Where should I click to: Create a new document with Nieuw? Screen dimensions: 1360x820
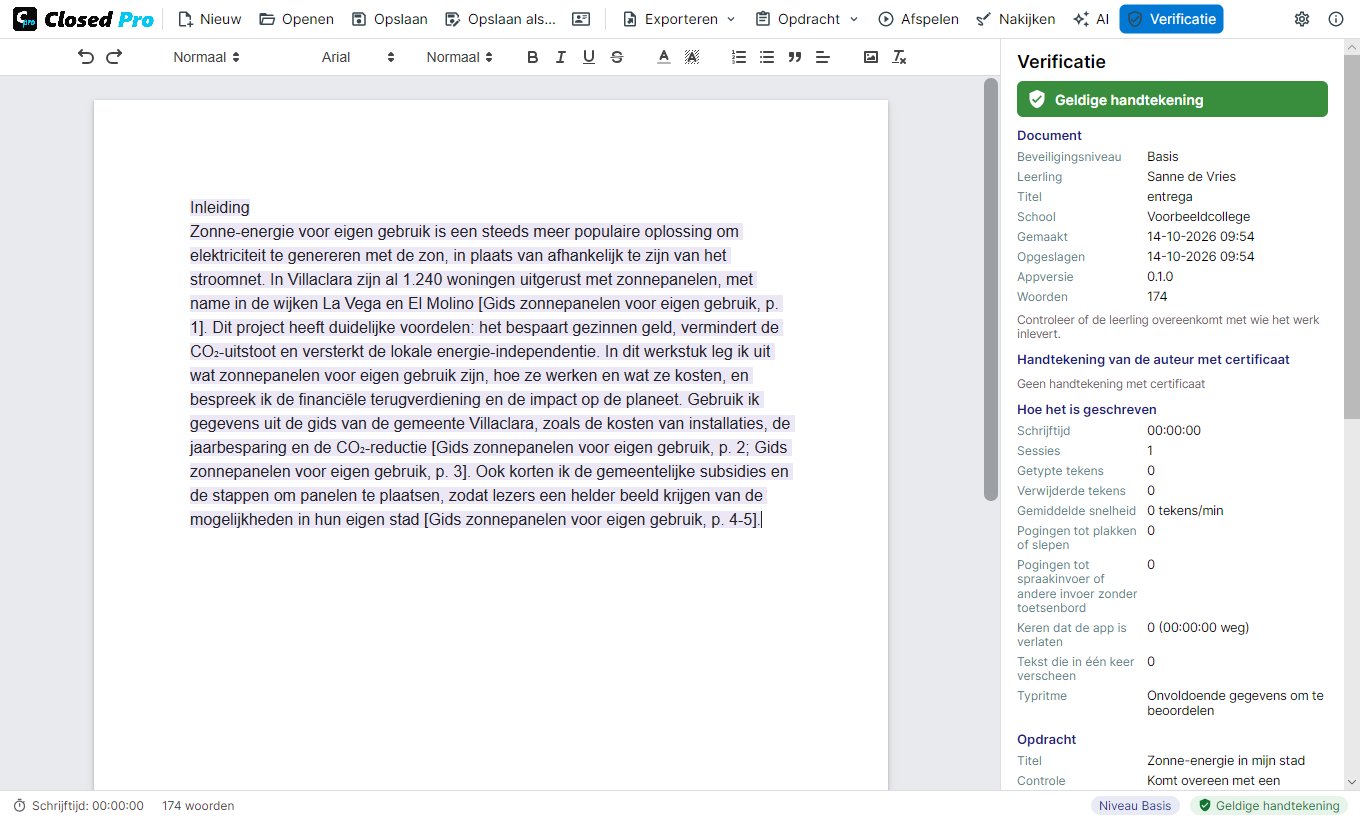pos(209,19)
